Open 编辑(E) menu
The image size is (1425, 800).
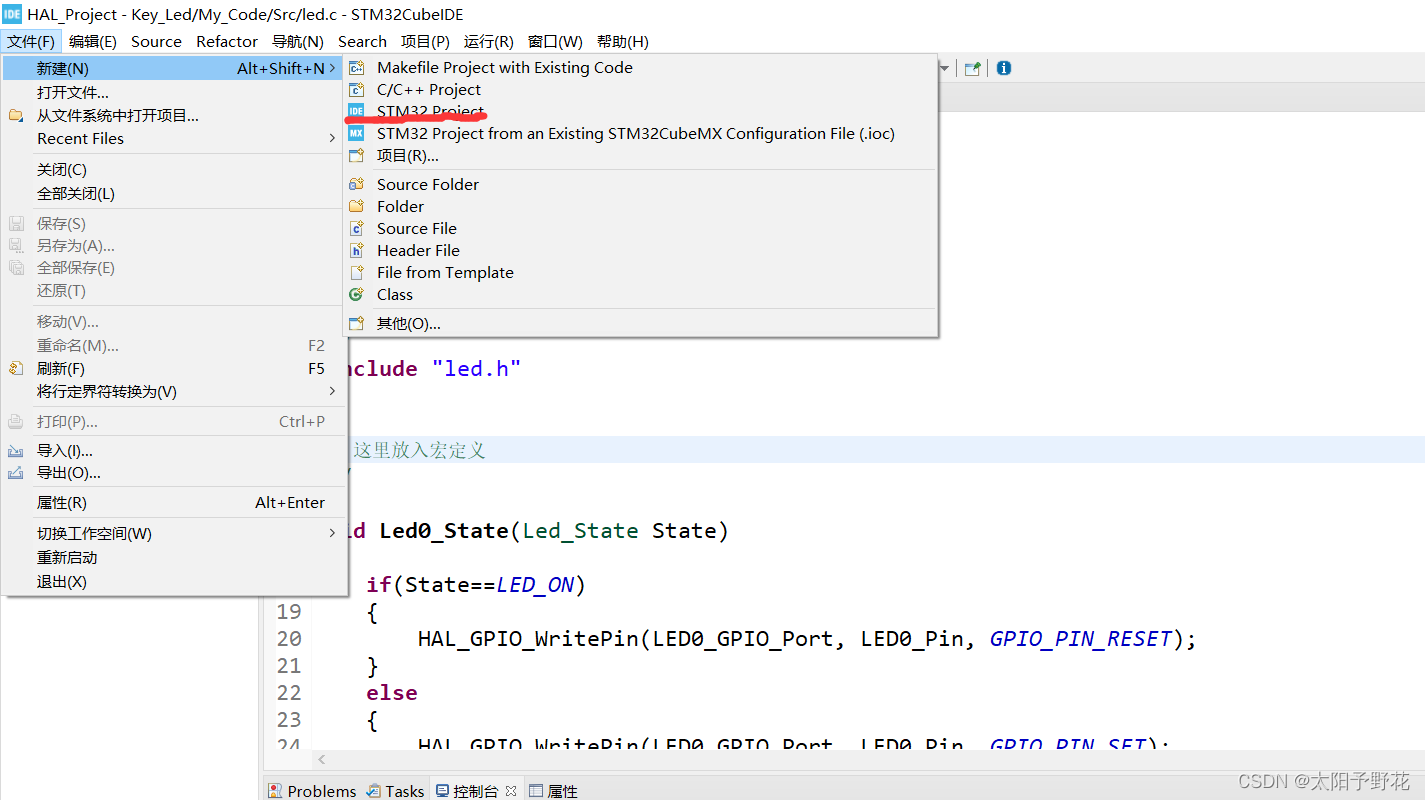point(93,41)
